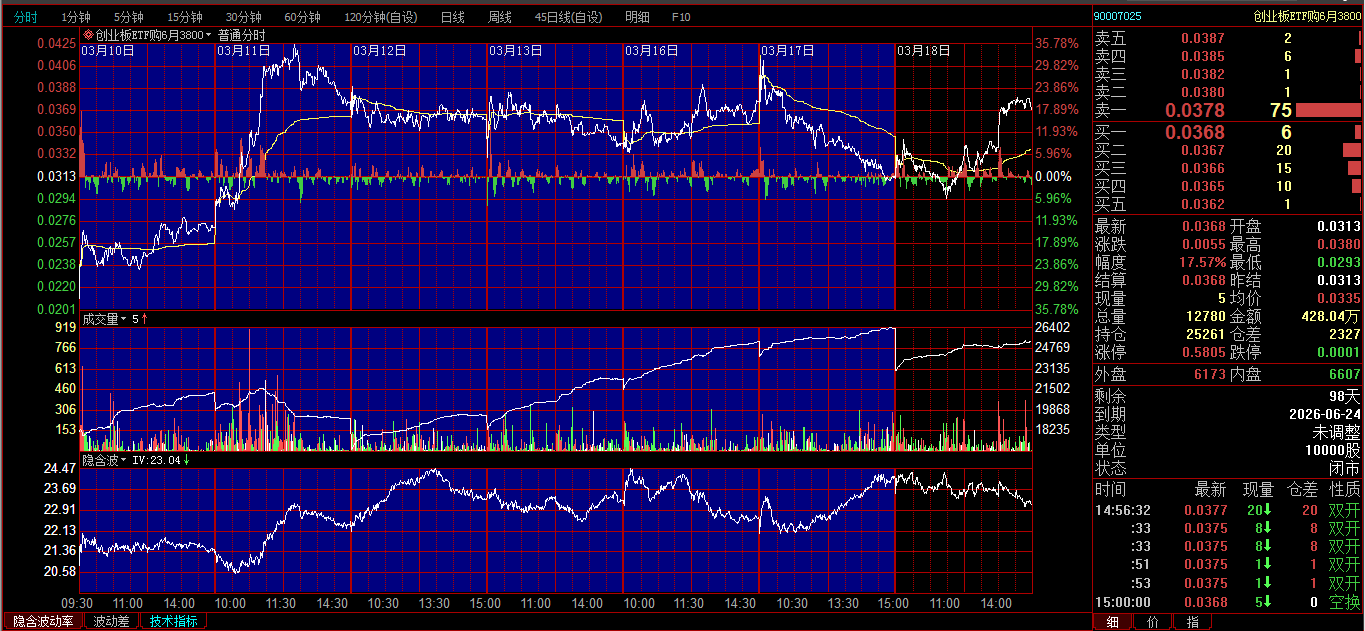Viewport: 1365px width, 631px height.
Task: Expand the 成交量 indicator dropdown
Action: click(x=124, y=319)
